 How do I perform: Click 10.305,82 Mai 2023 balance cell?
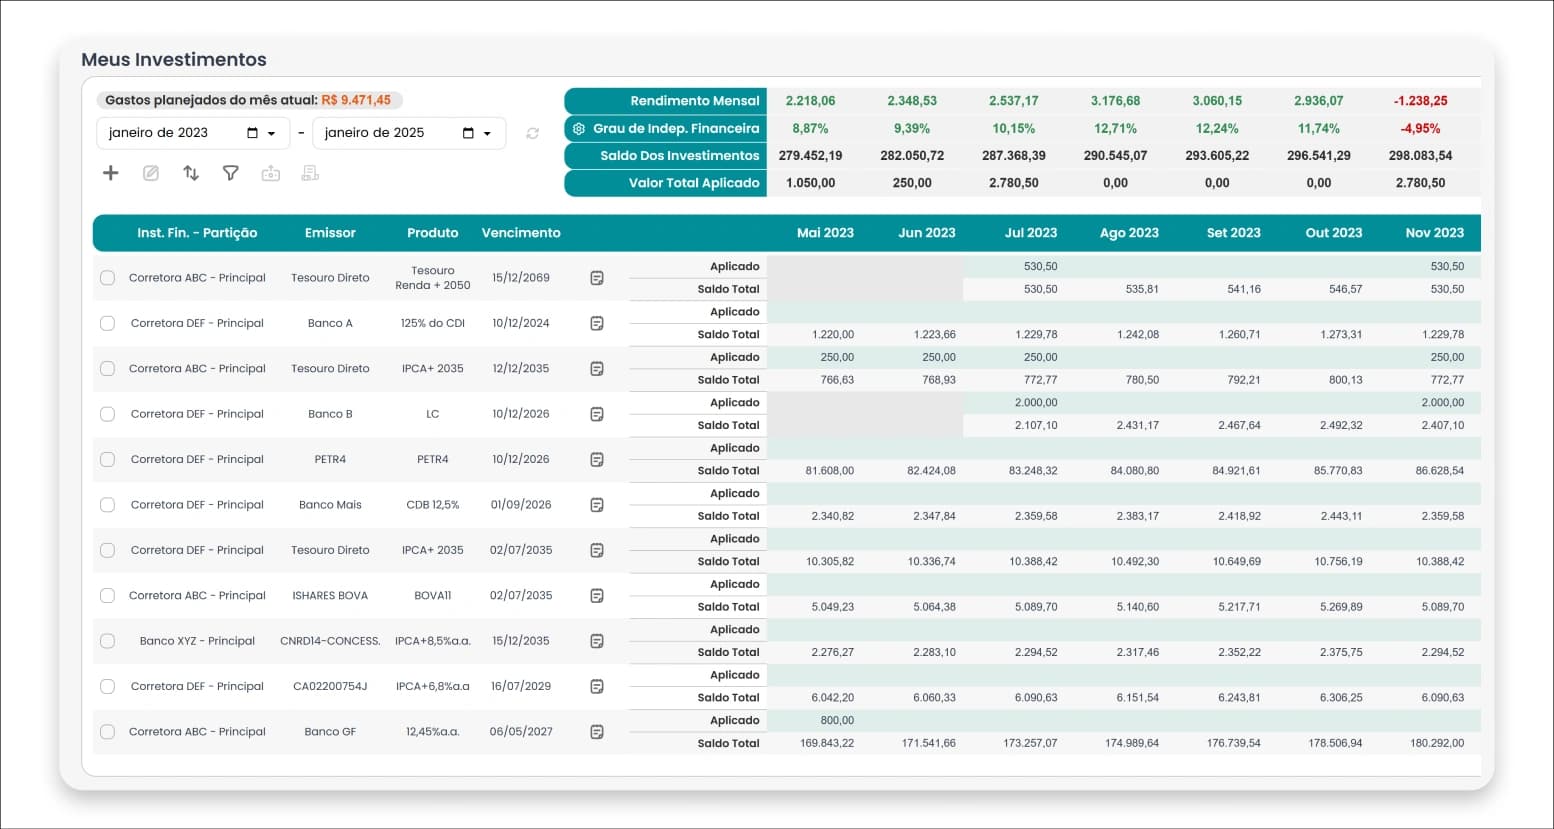tap(830, 561)
